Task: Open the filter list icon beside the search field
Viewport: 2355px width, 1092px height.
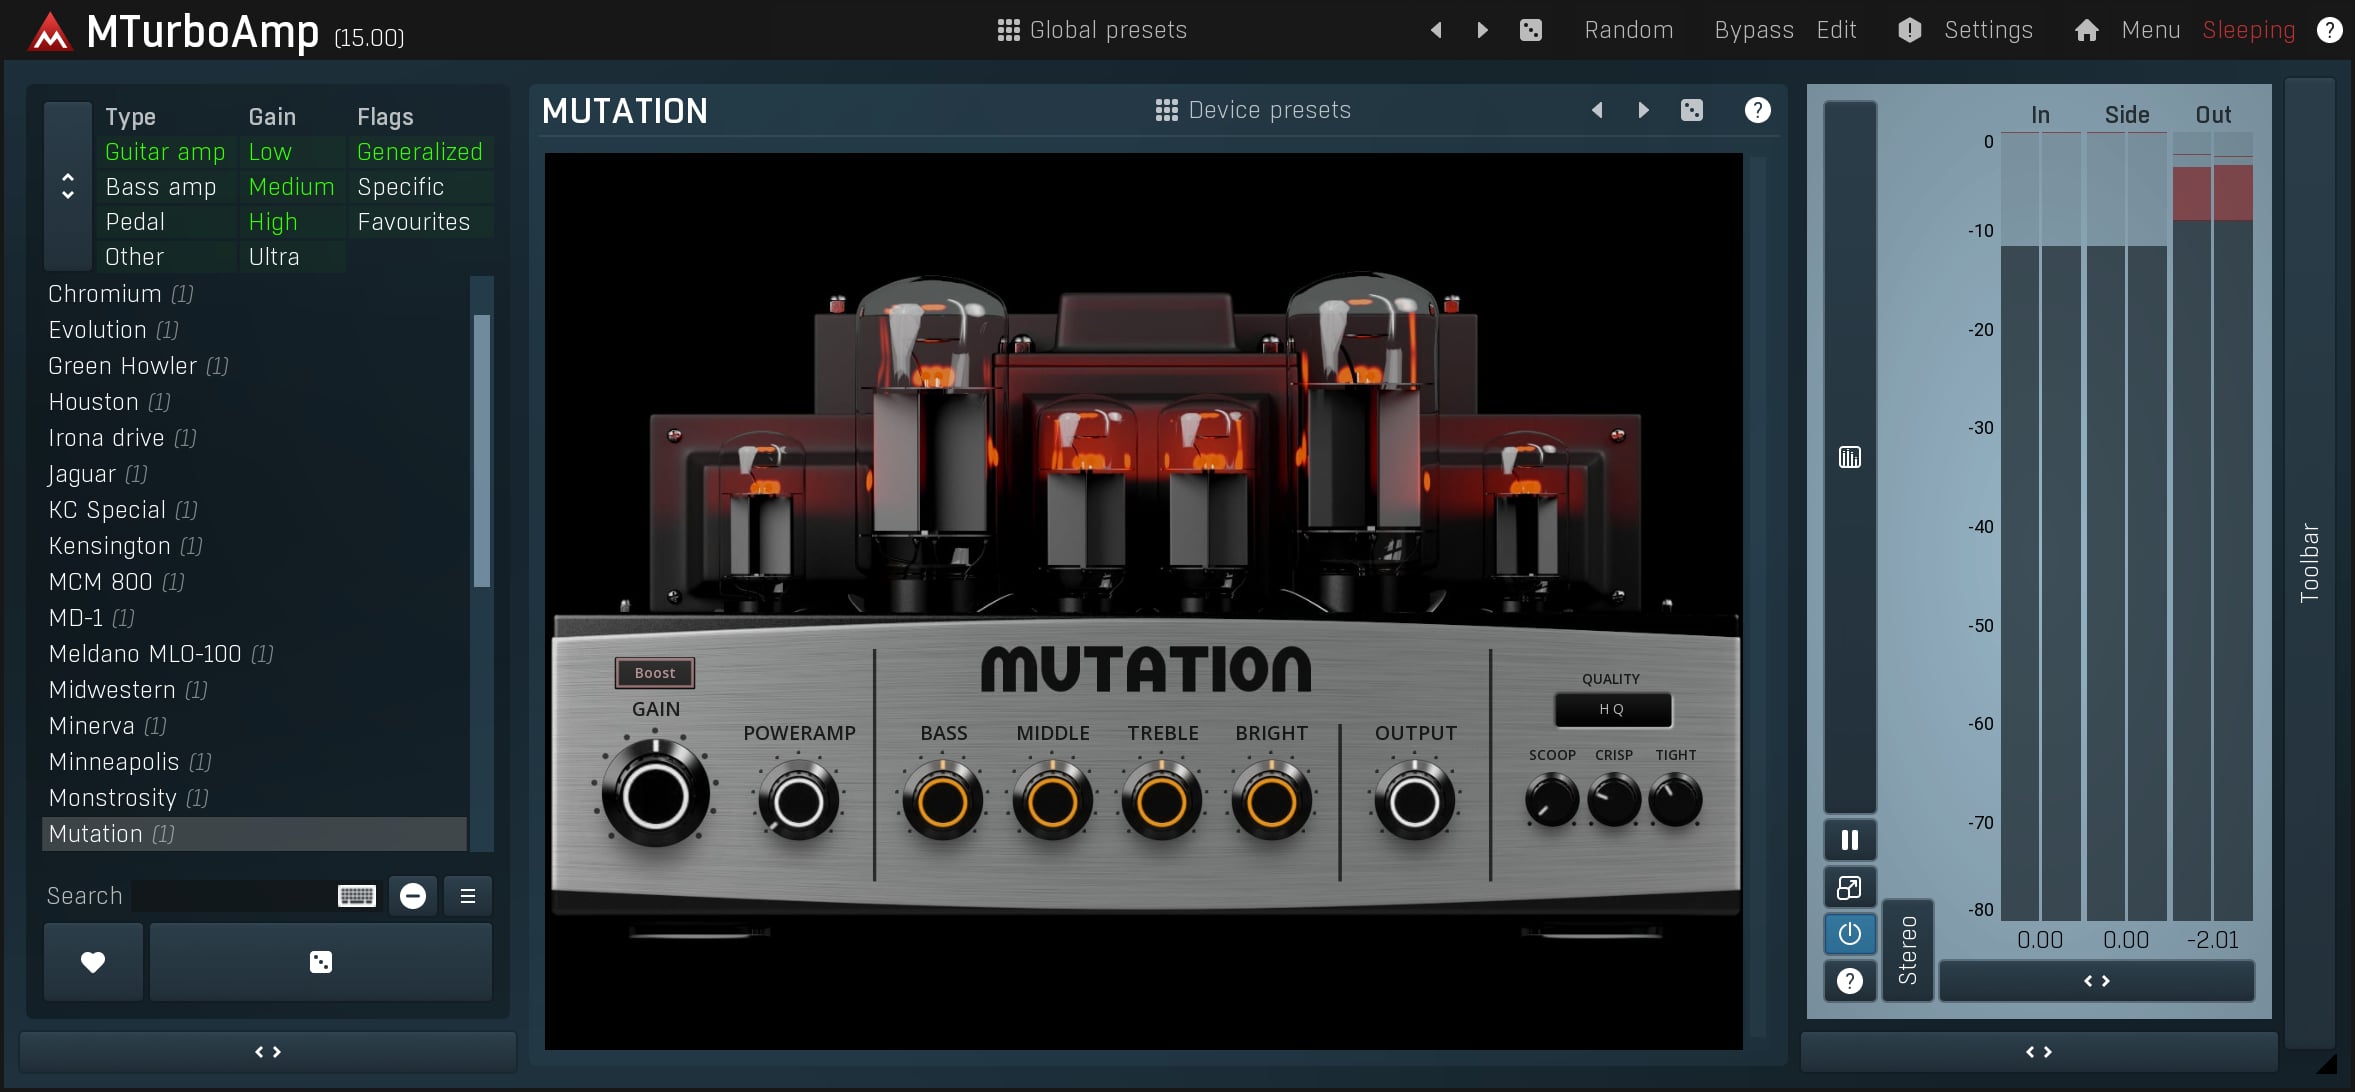Action: point(466,895)
